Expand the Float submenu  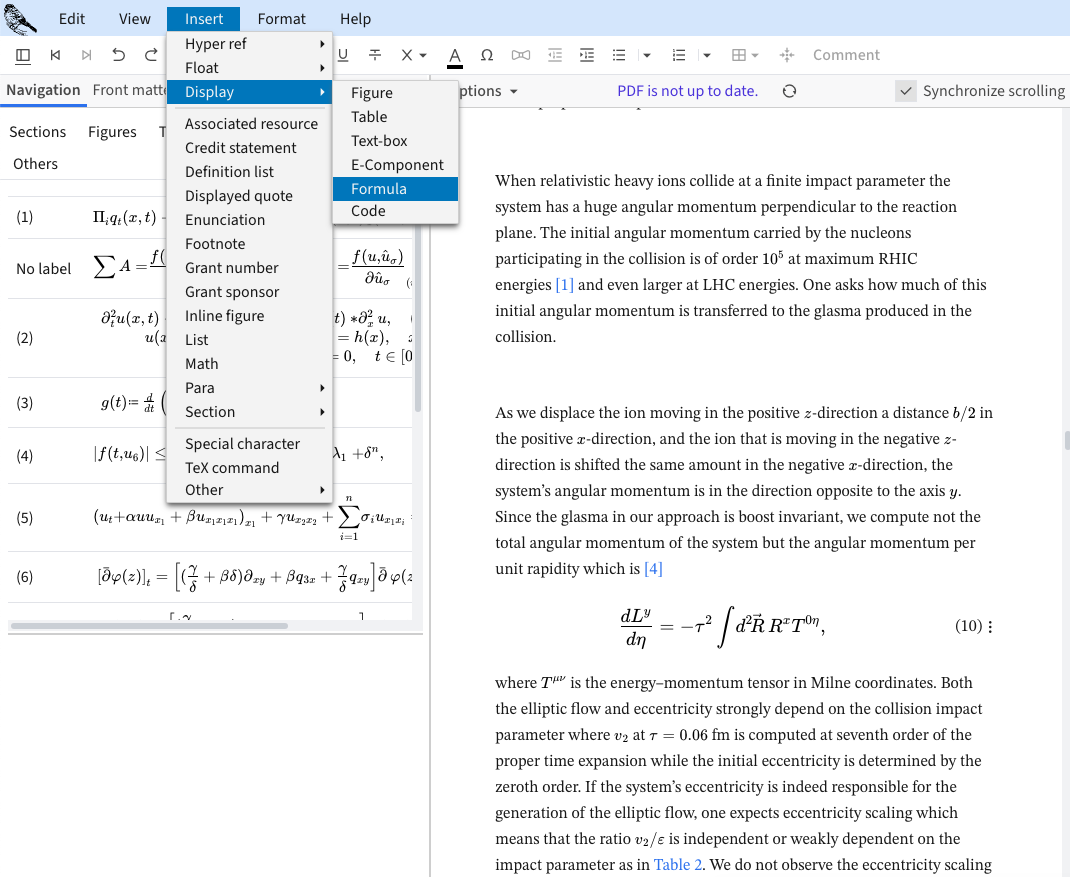(x=249, y=68)
